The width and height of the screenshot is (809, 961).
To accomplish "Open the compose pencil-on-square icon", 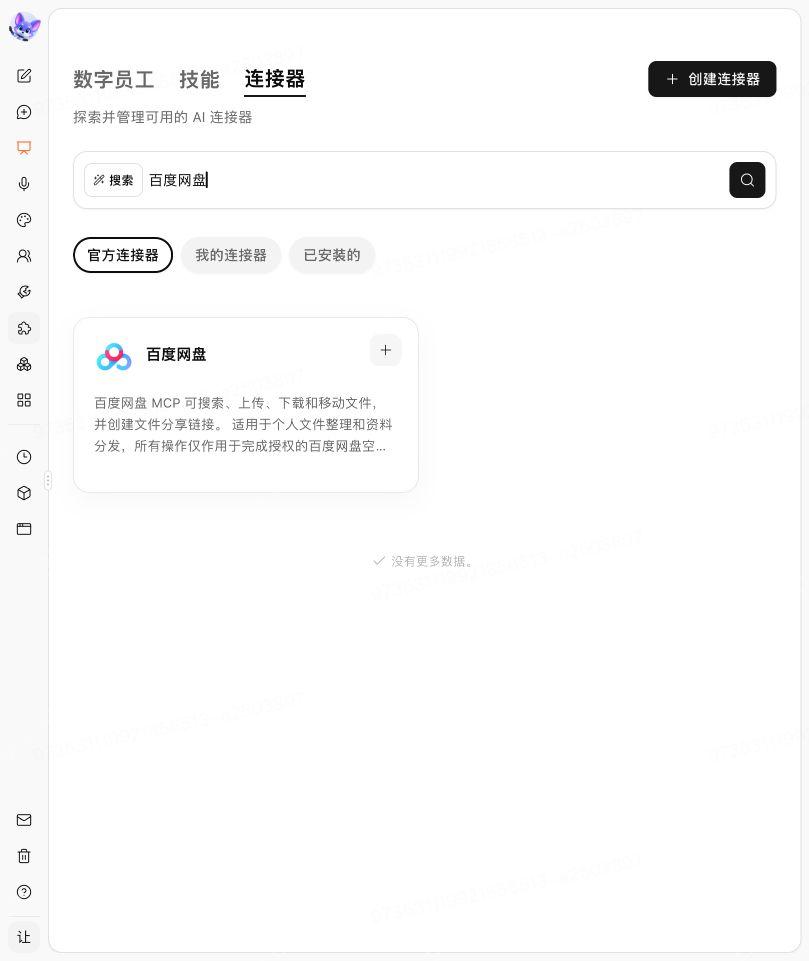I will tap(24, 76).
